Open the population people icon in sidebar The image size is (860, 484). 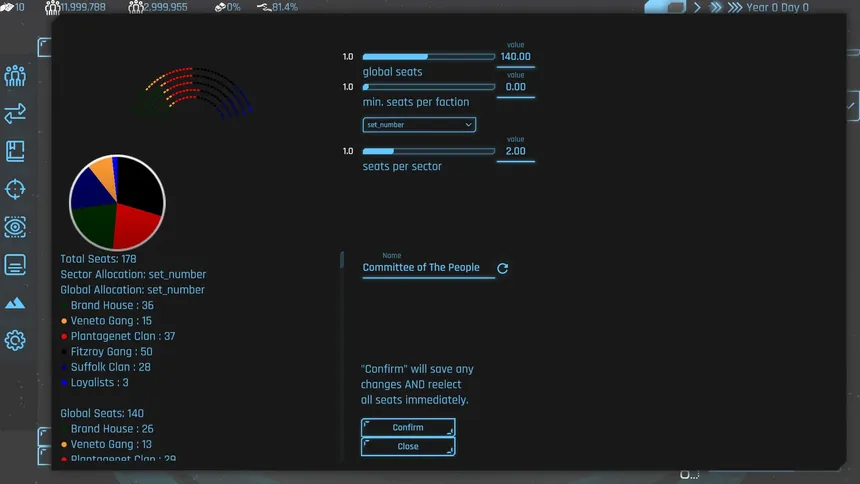15,76
